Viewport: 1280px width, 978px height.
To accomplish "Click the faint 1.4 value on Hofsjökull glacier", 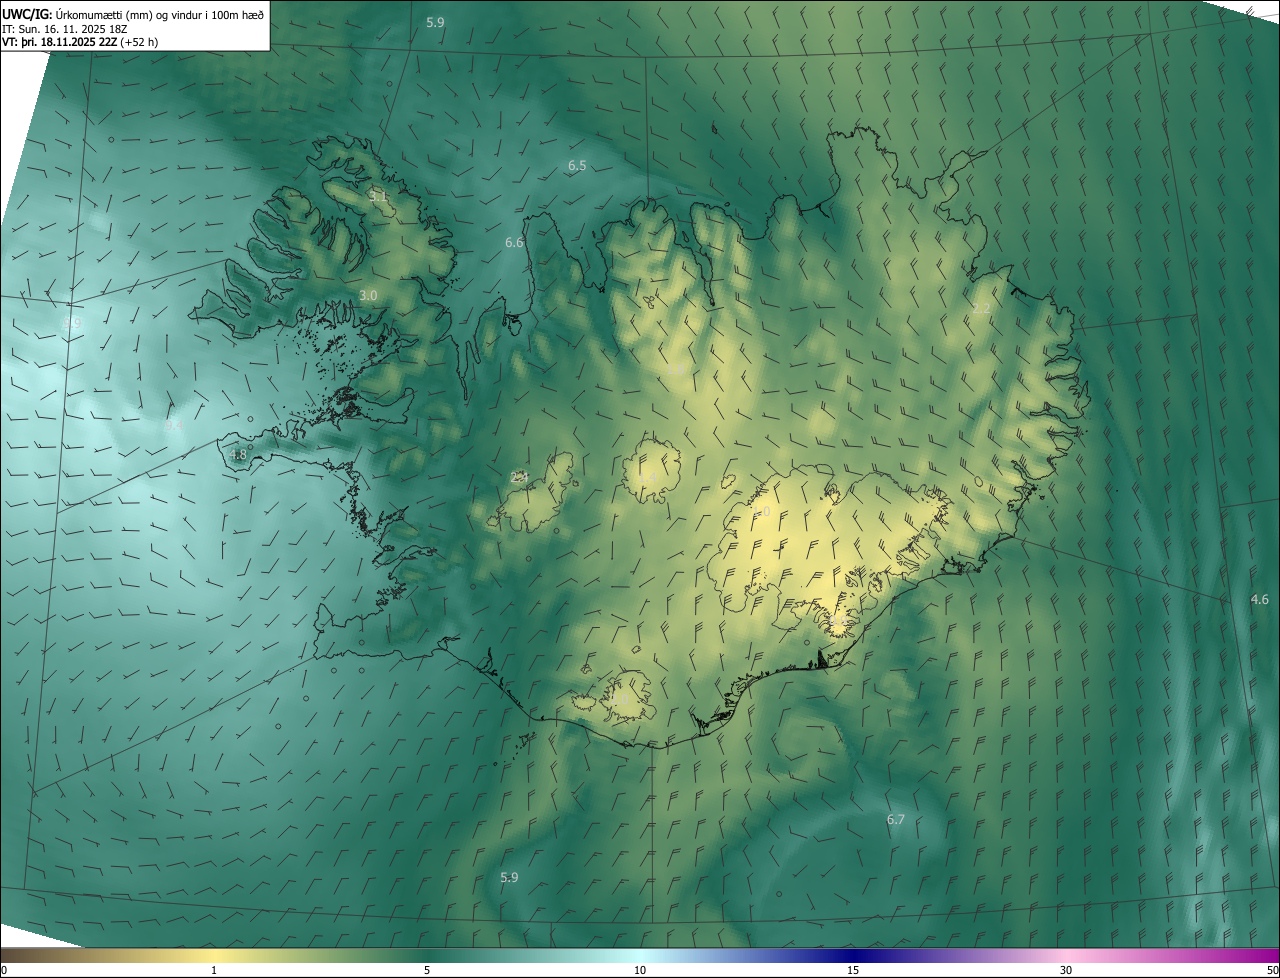I will 650,476.
